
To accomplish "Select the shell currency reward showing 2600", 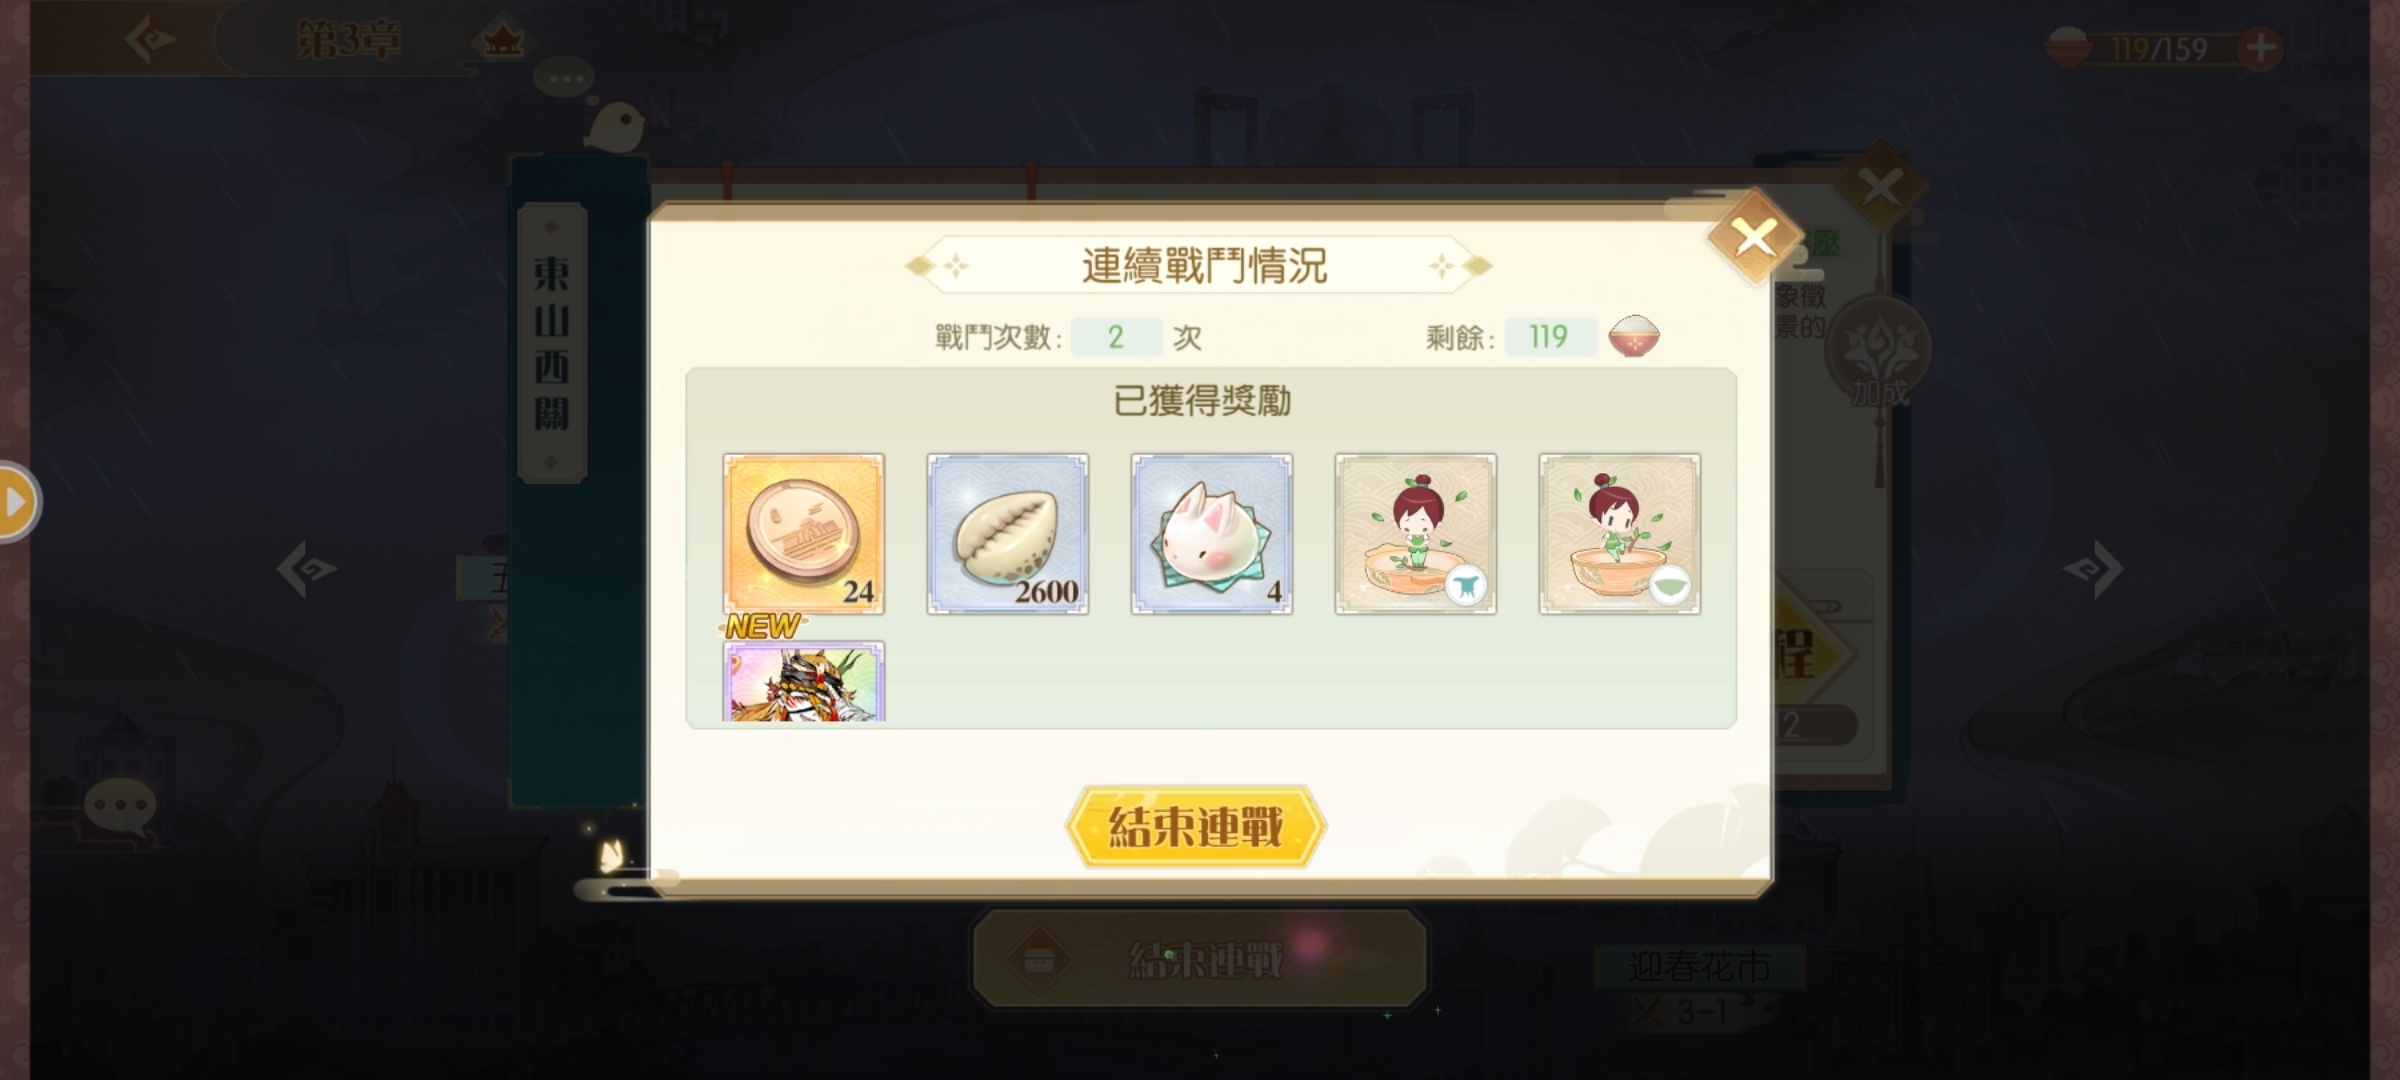I will point(1008,533).
